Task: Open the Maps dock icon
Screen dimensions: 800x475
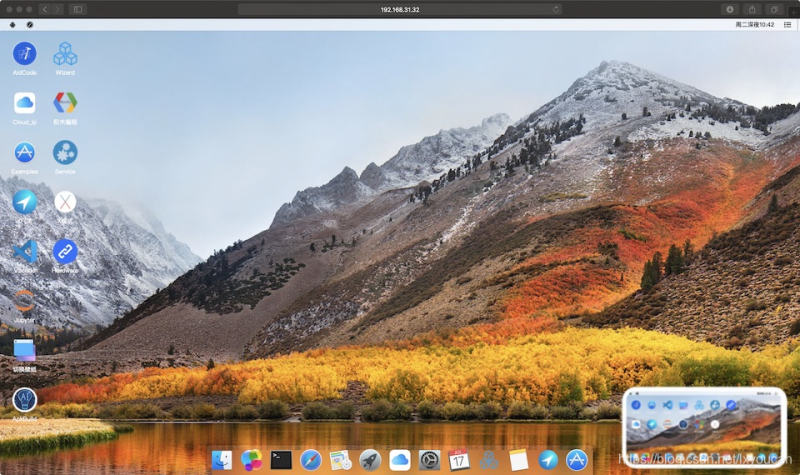Action: click(340, 460)
